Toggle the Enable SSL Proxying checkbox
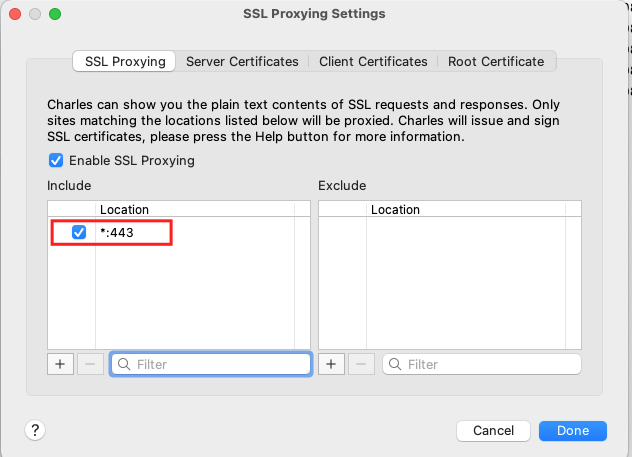632x457 pixels. (x=56, y=160)
